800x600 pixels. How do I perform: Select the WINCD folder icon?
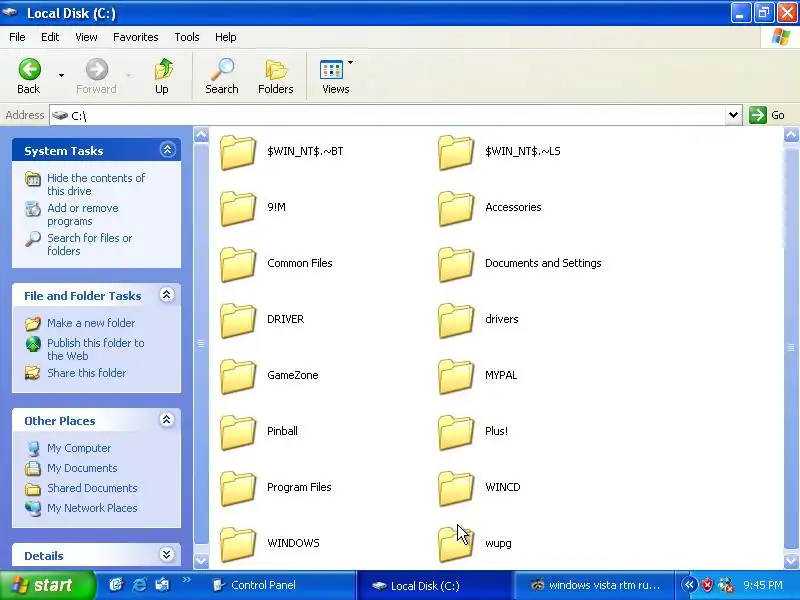456,489
